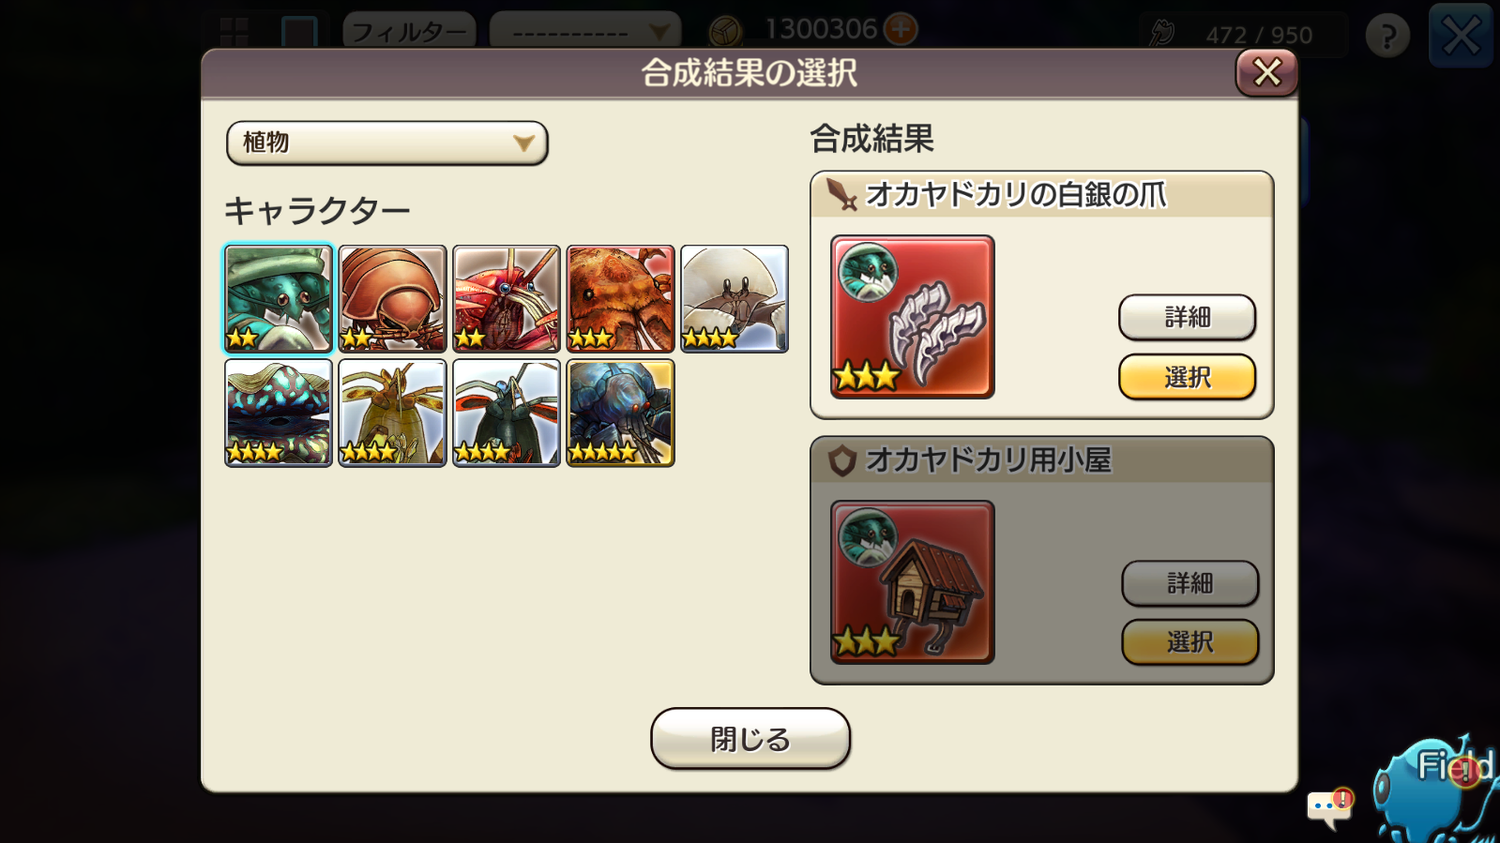Screen dimensions: 1500x843
Task: Select the orange crab three-star character
Action: (x=620, y=298)
